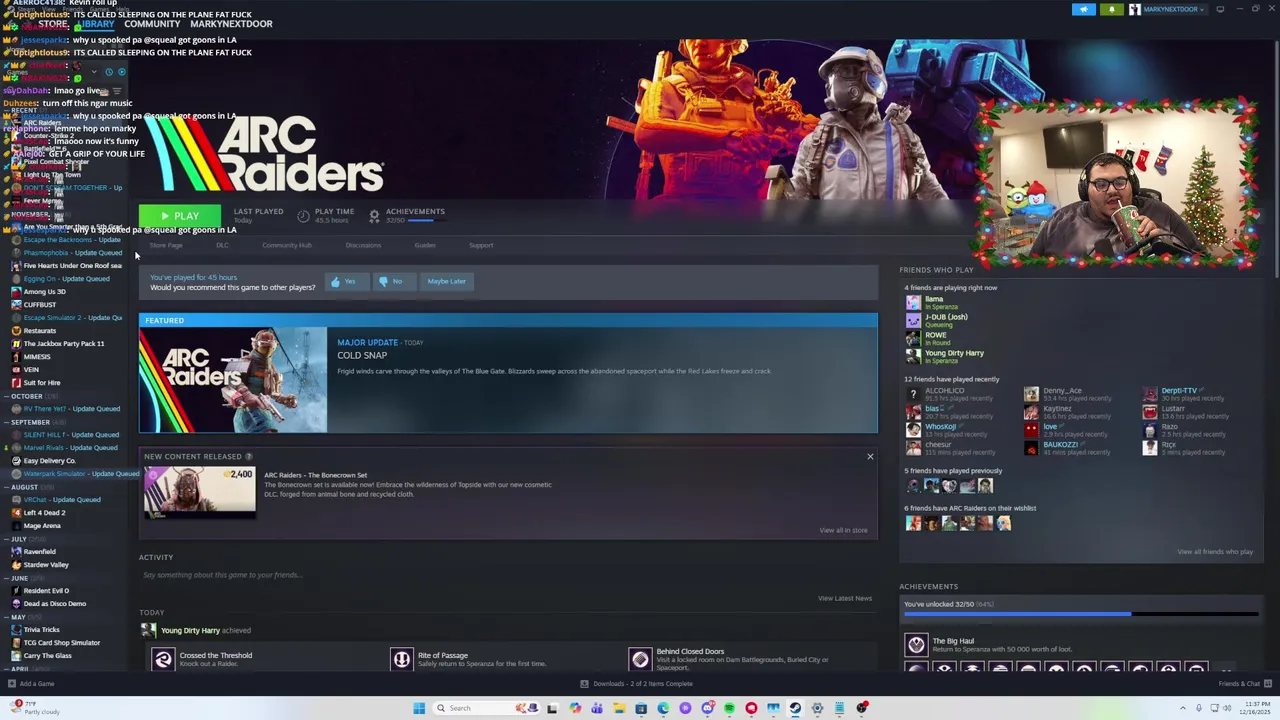Open J-DUB (Josh) friend avatar

pyautogui.click(x=913, y=320)
